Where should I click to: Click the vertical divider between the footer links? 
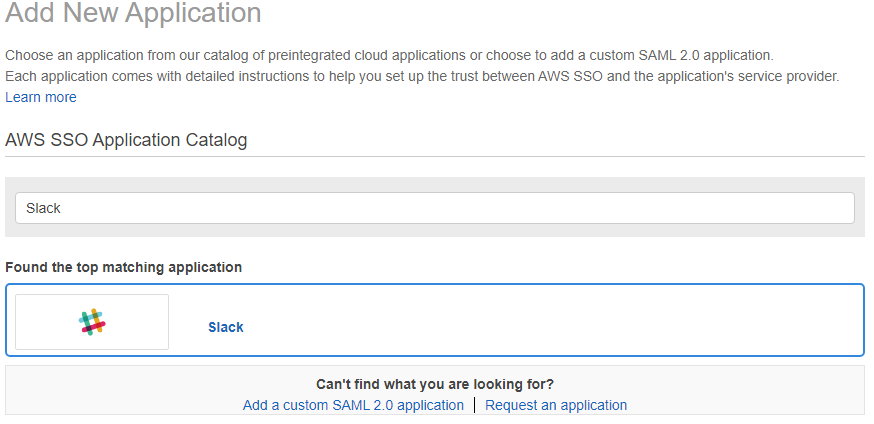[x=474, y=405]
